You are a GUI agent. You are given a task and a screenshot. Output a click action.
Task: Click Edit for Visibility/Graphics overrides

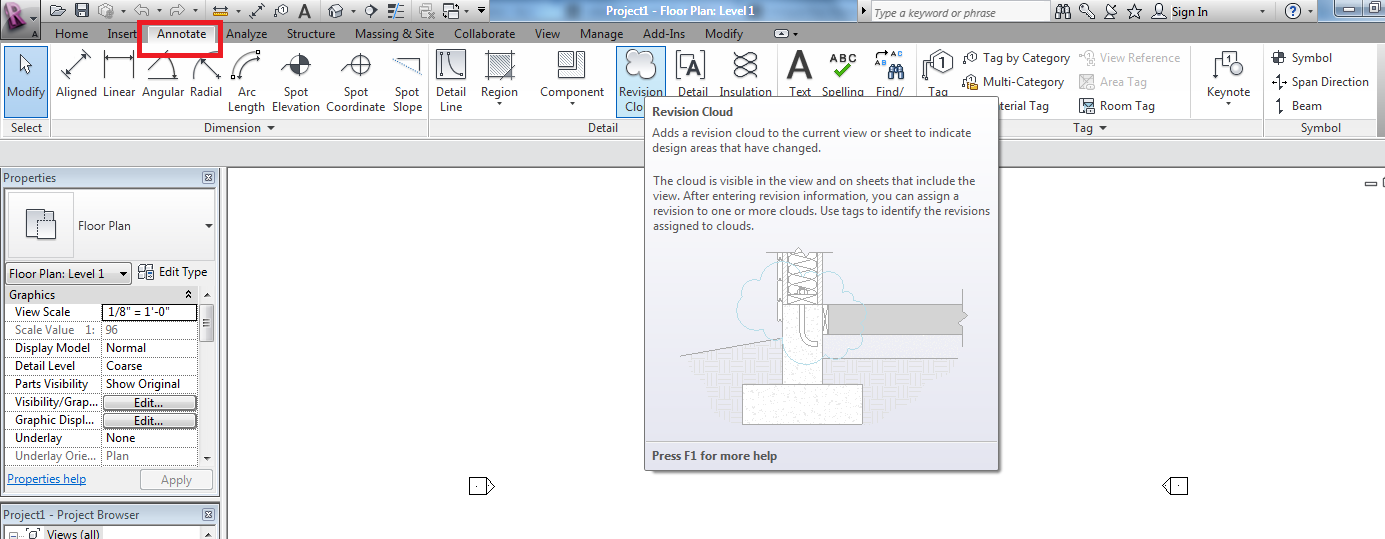(149, 402)
